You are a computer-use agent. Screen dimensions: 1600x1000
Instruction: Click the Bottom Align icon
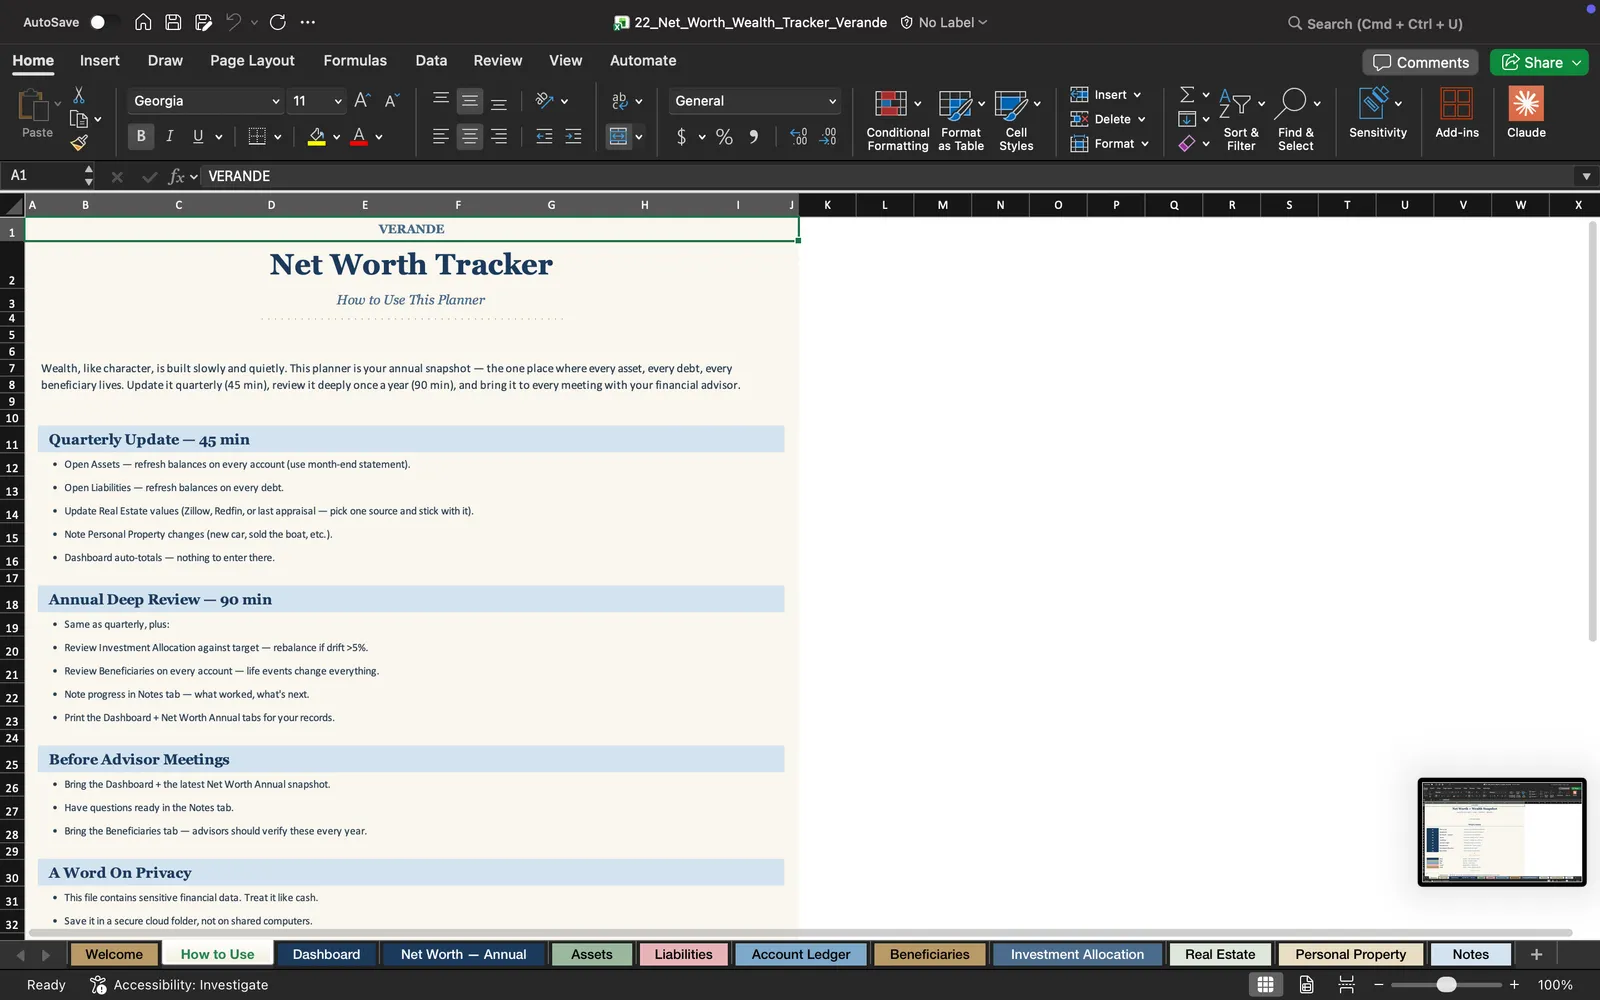tap(499, 101)
